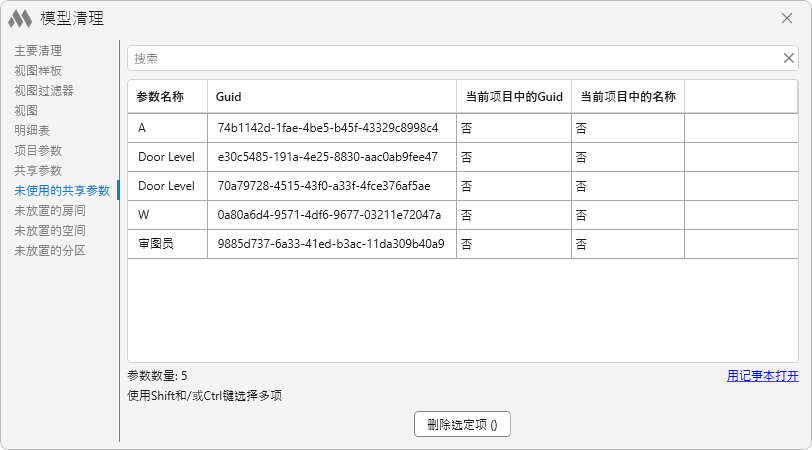
Task: Clear the search box with X icon
Action: [x=788, y=58]
